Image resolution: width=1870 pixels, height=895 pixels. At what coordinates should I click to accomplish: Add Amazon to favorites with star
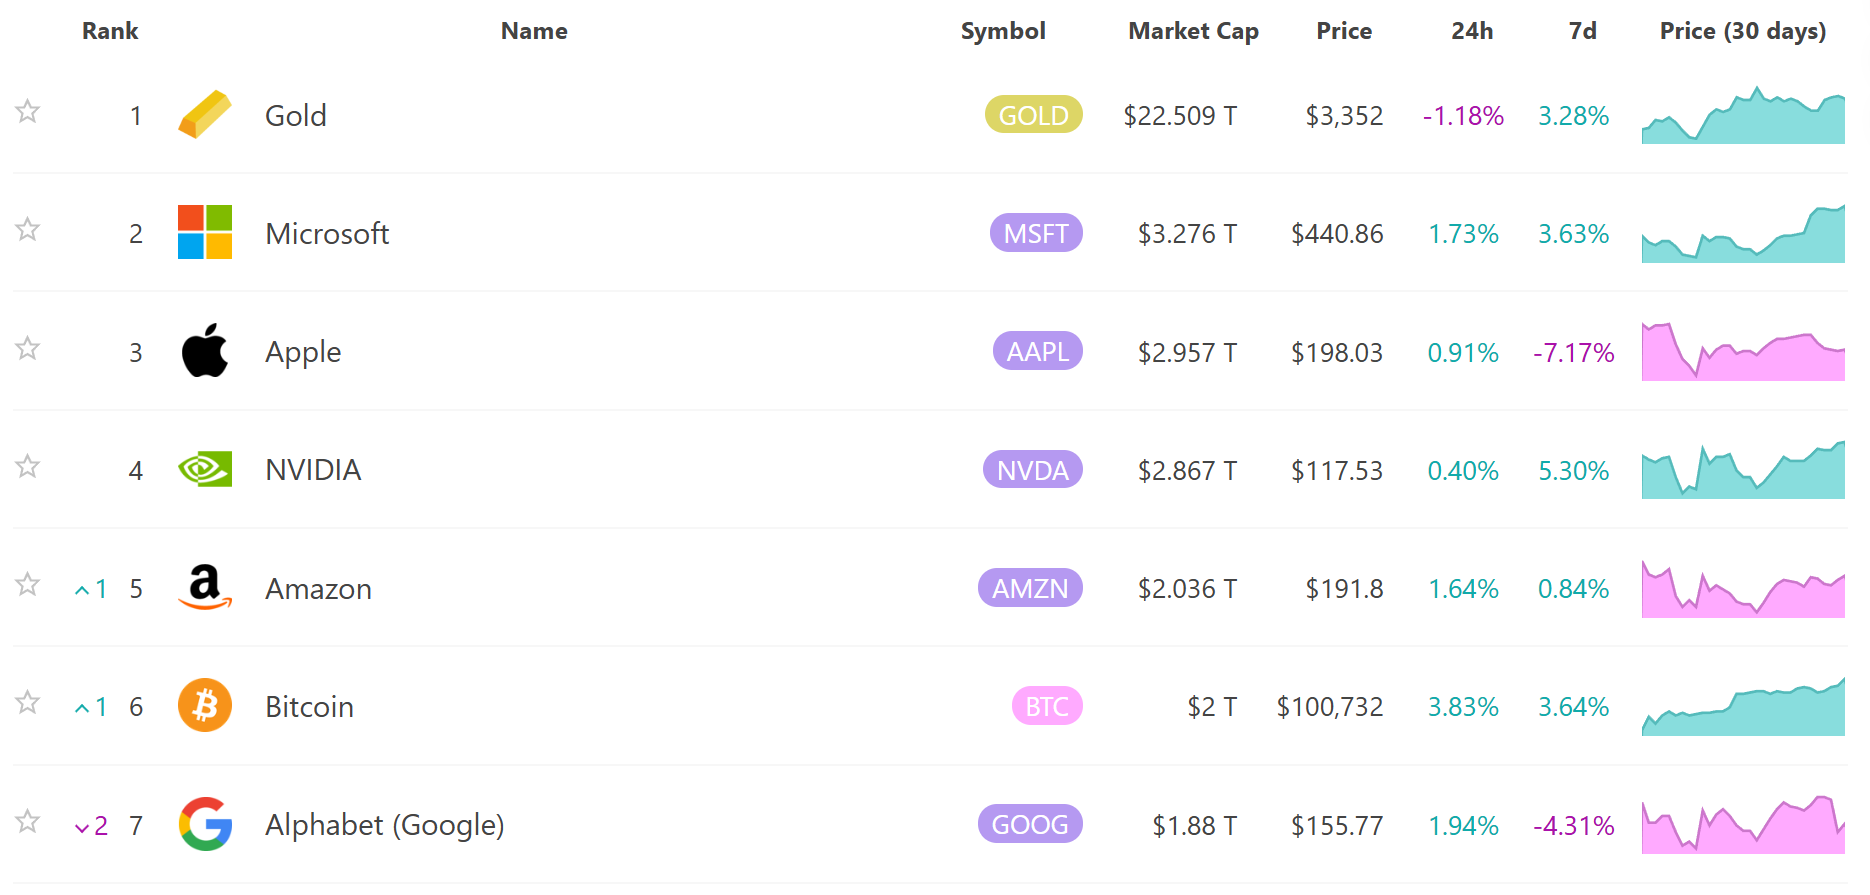[28, 584]
